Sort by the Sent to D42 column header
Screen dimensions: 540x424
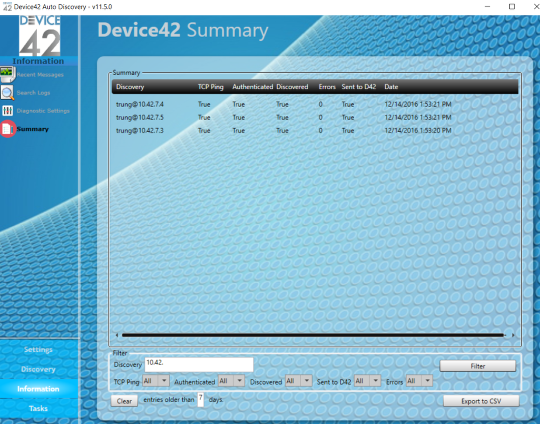359,87
